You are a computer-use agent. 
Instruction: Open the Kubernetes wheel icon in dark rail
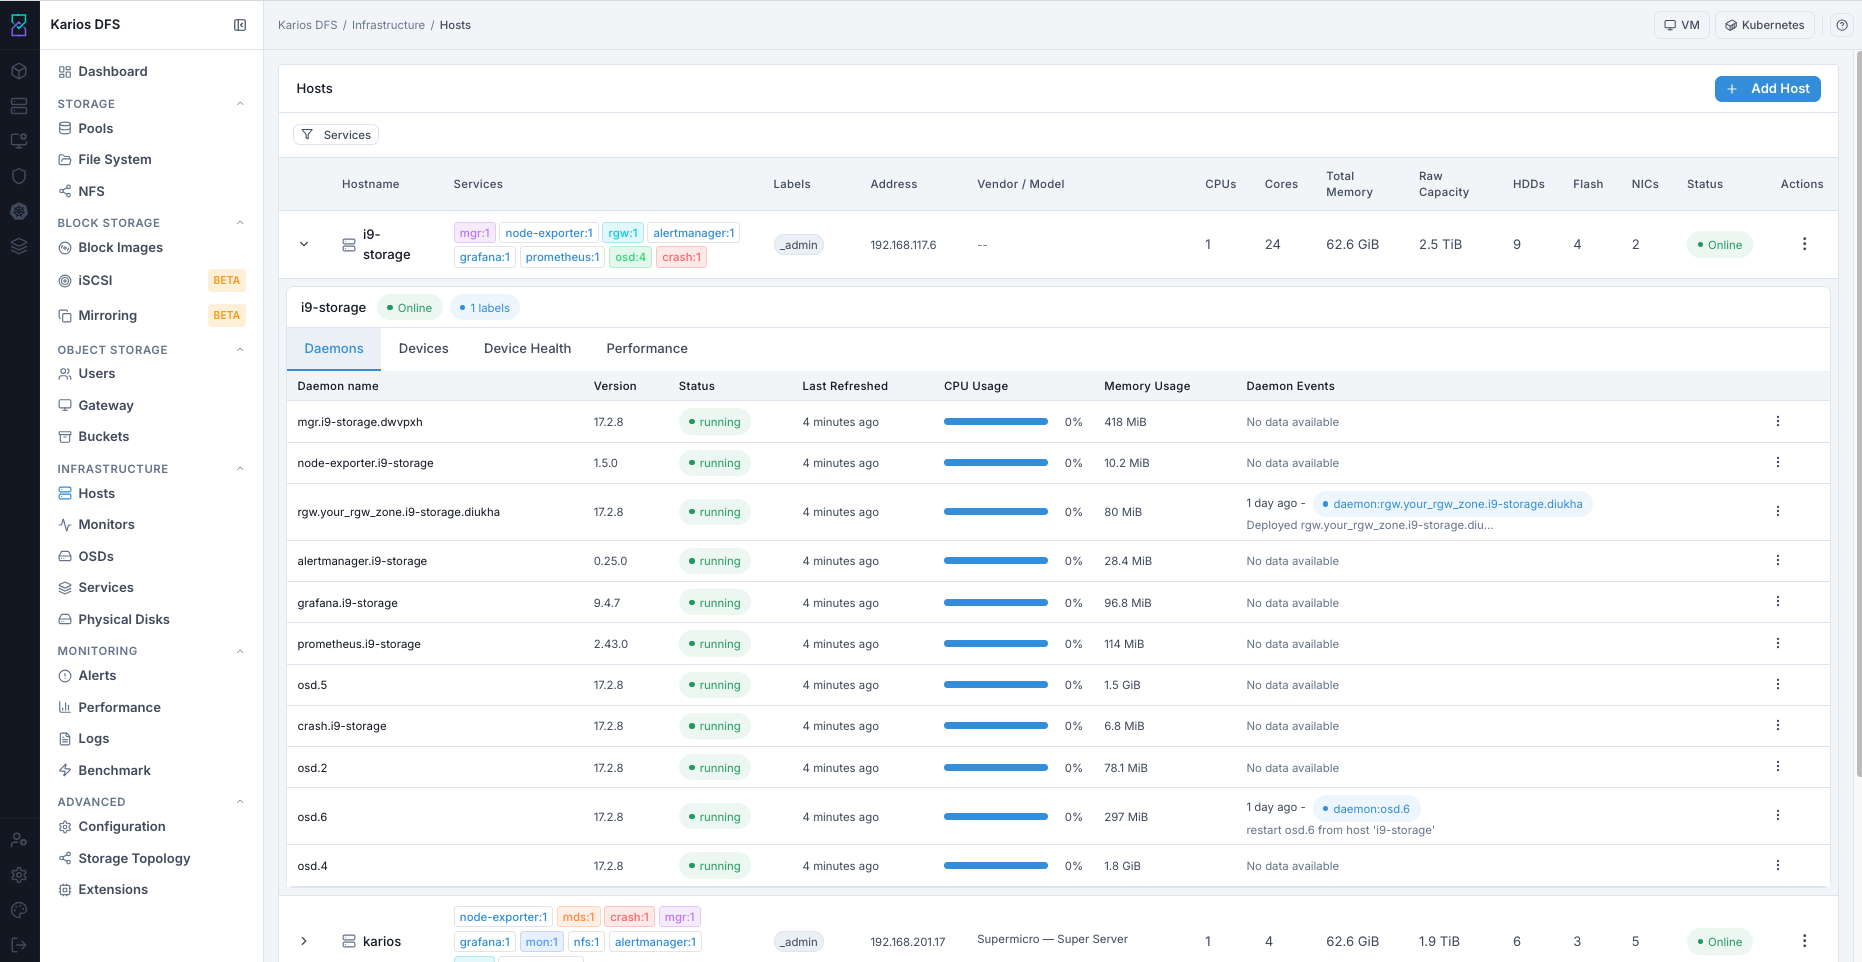pos(19,211)
